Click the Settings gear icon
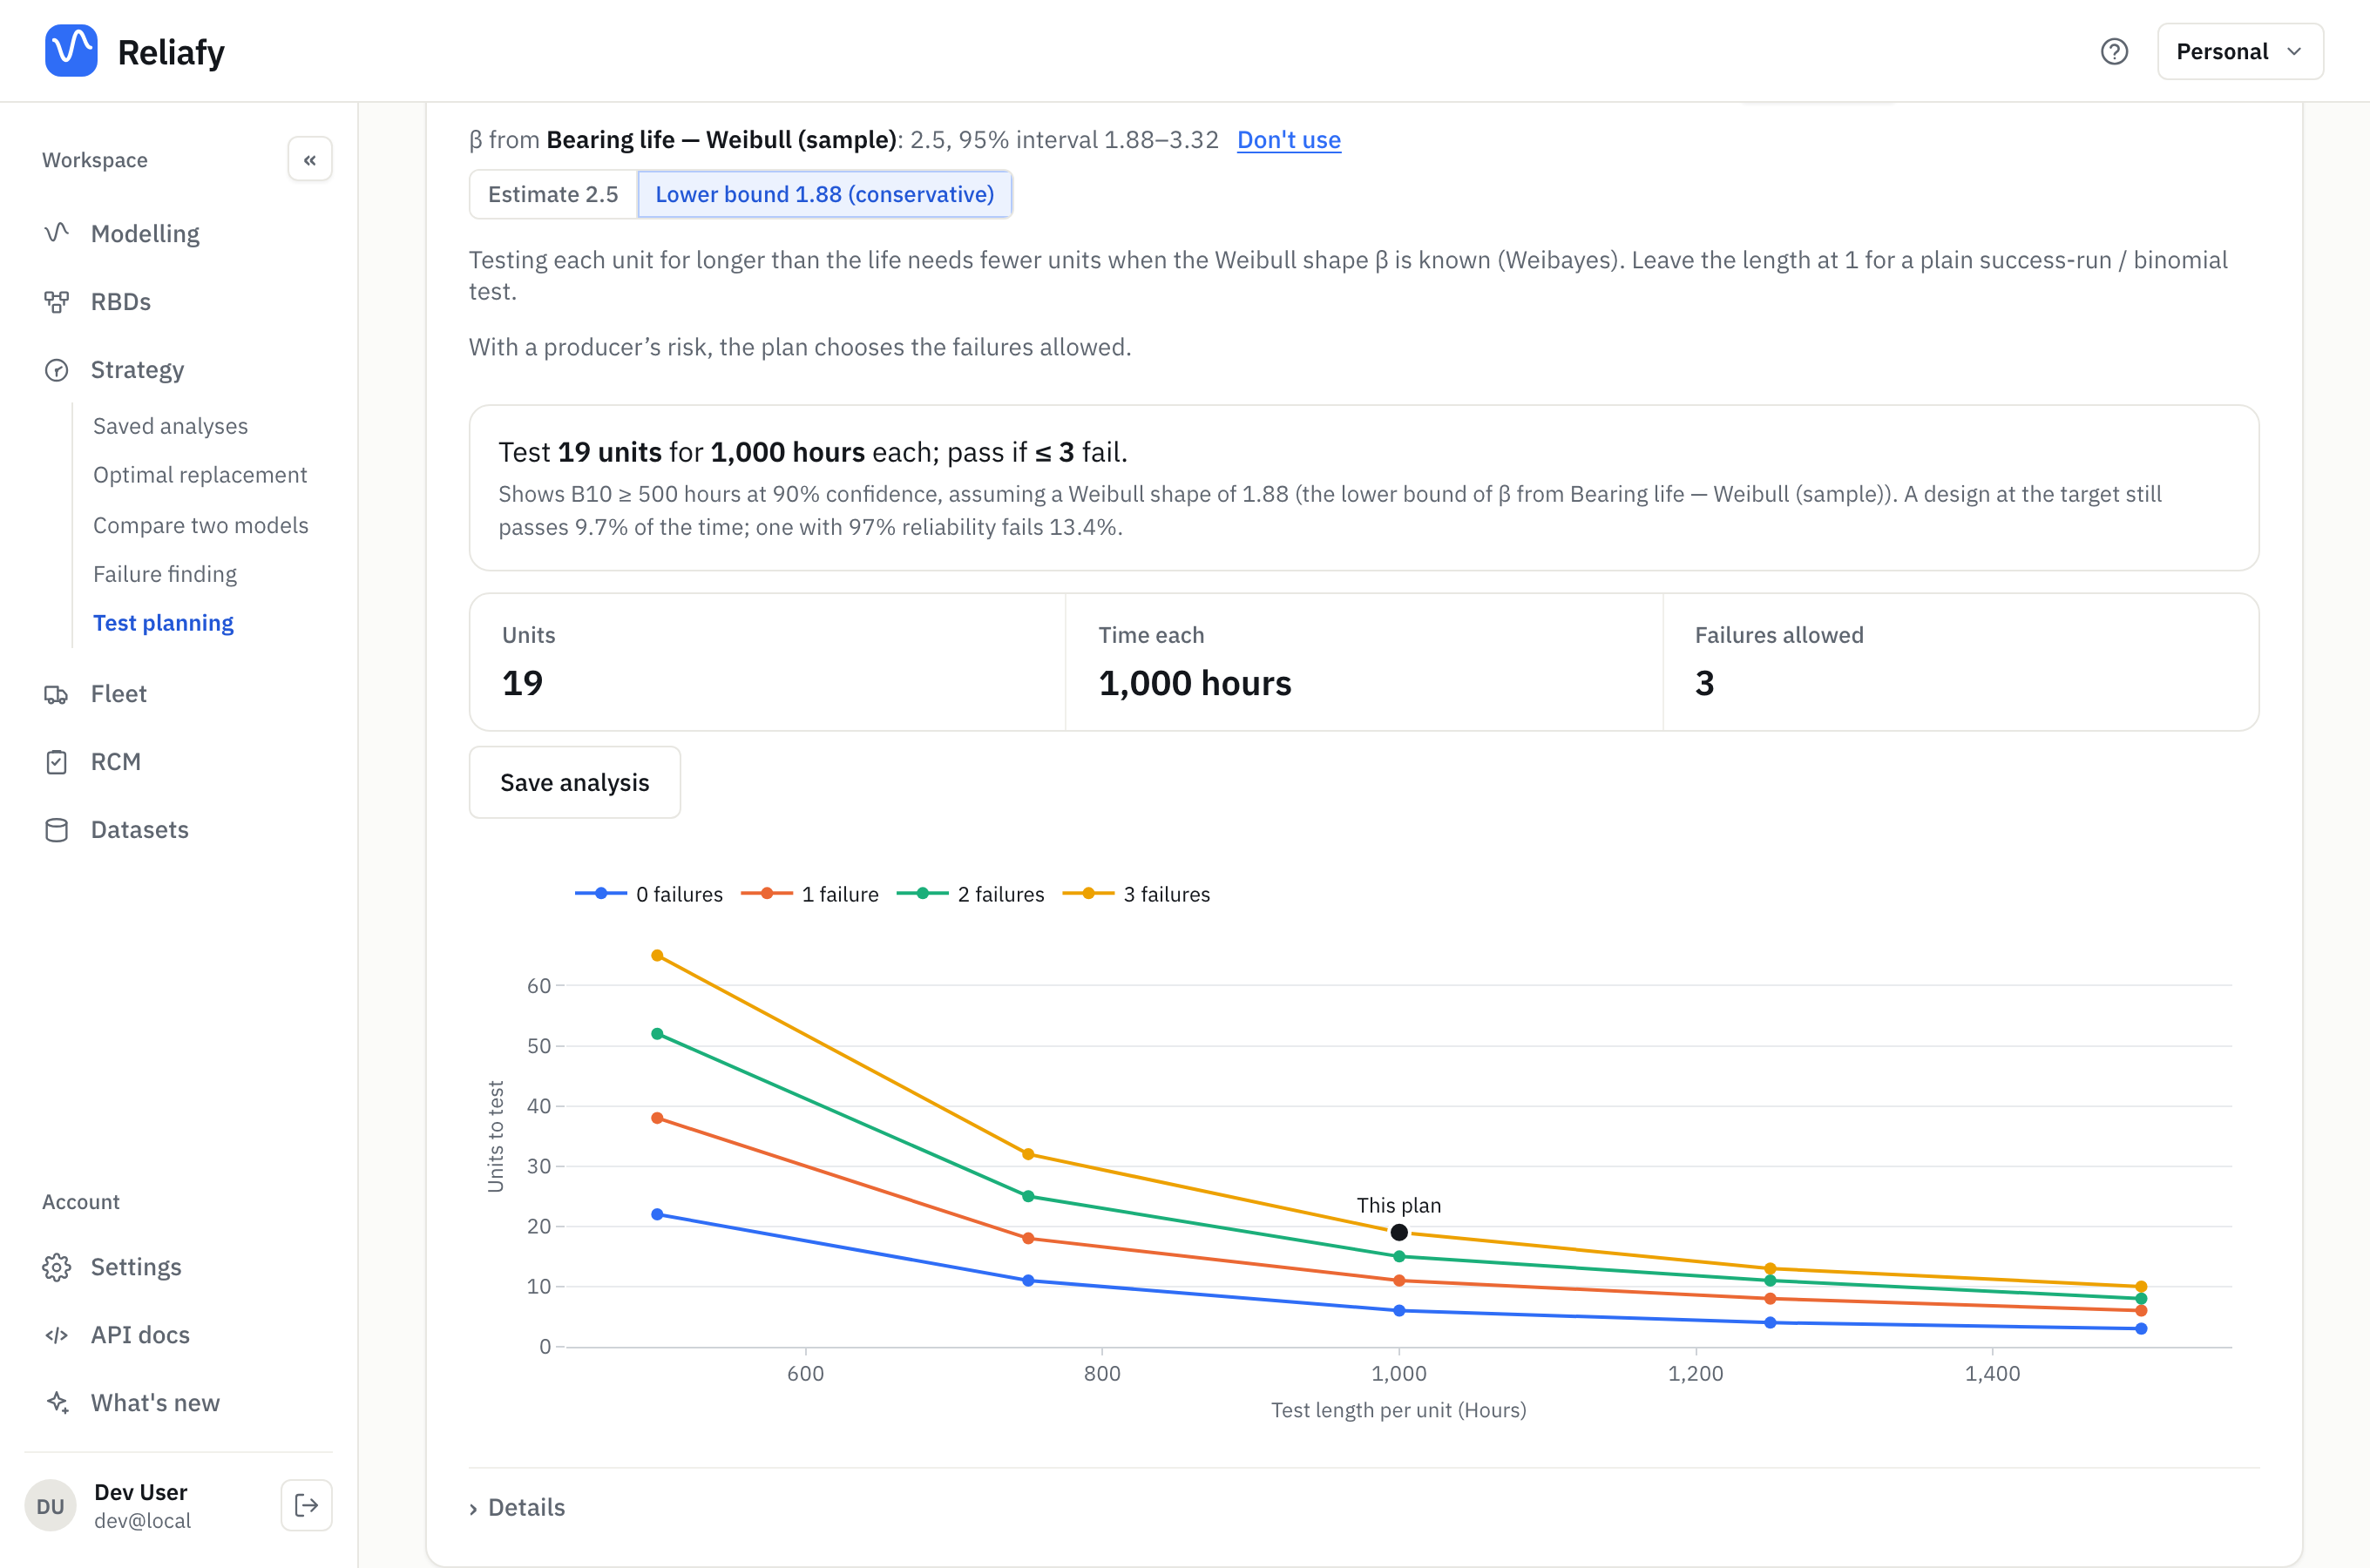Screen dimensions: 2370x1568 [x=57, y=1267]
